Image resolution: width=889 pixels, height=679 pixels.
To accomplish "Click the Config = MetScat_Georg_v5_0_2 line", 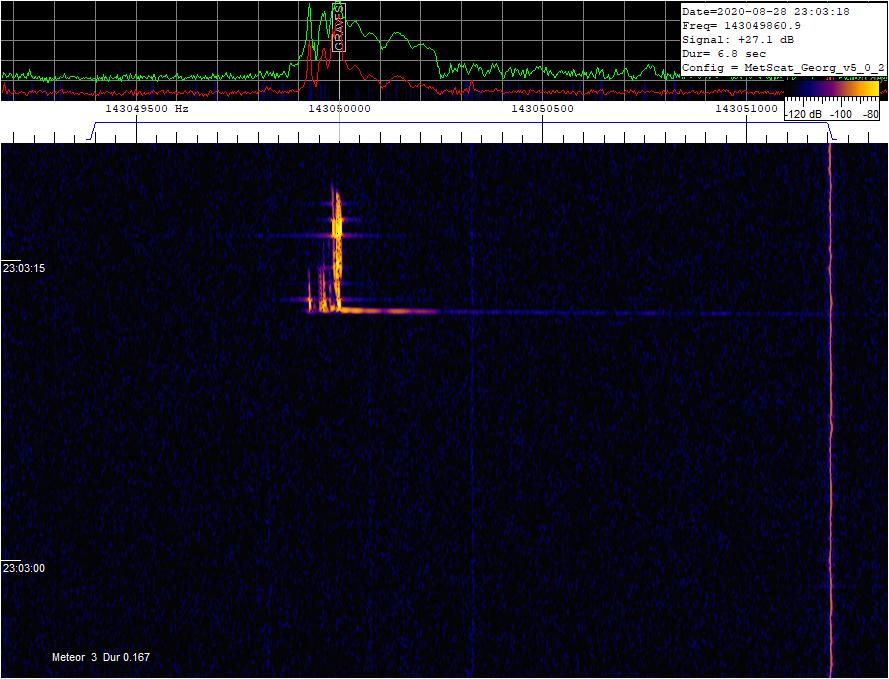I will tap(783, 68).
